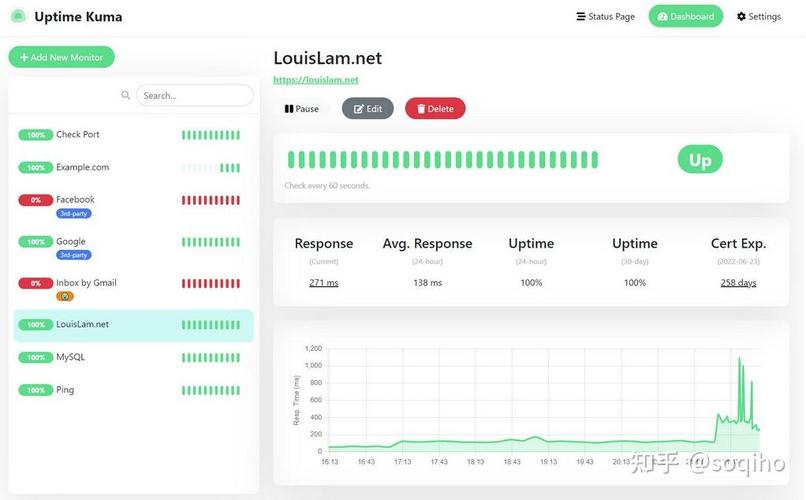Pause the LouisLam.net monitor
This screenshot has height=500, width=806.
tap(302, 108)
